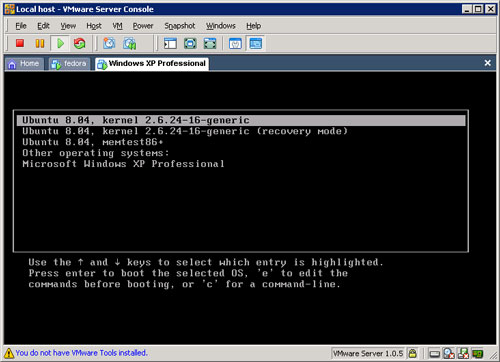Open the Snapshot menu
The height and width of the screenshot is (362, 500).
pos(180,26)
